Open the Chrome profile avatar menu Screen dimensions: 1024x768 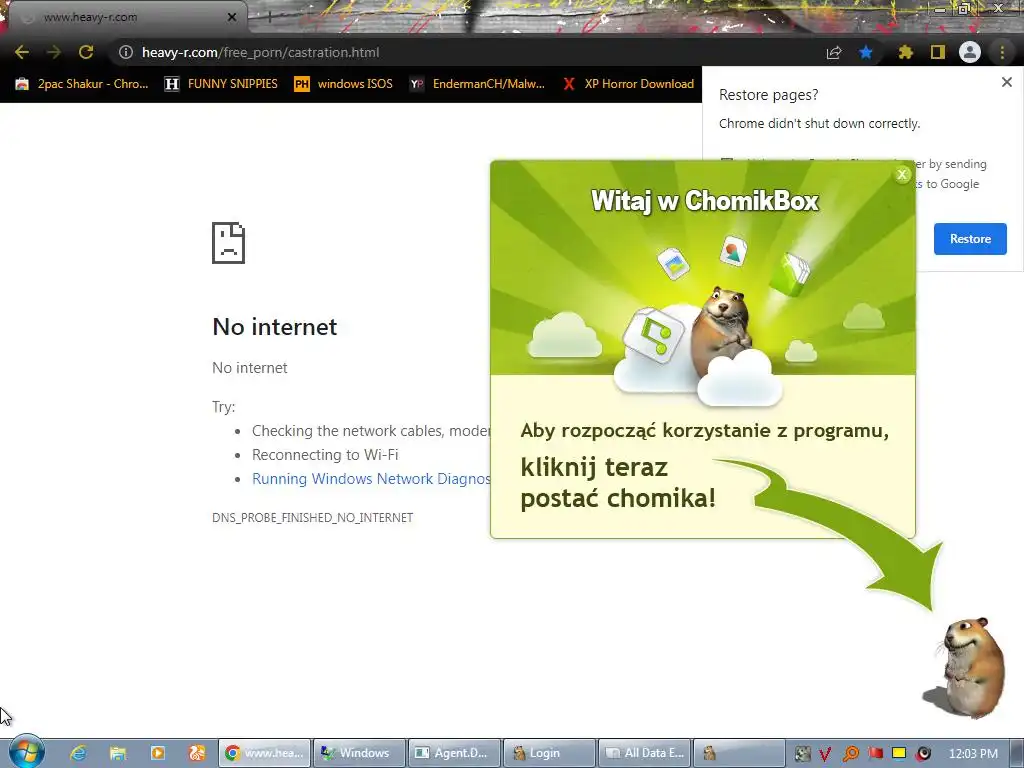(x=970, y=52)
